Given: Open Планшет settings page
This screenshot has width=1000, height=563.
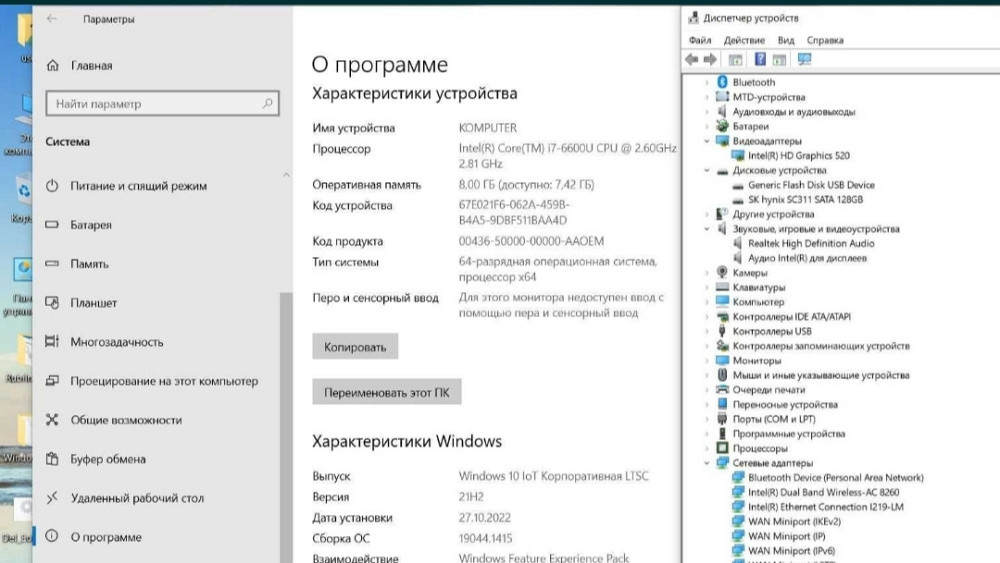Looking at the screenshot, I should pyautogui.click(x=93, y=303).
